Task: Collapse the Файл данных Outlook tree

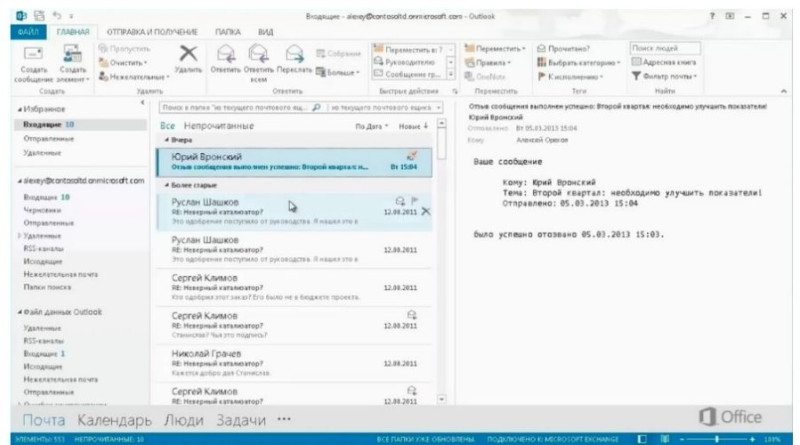Action: tap(19, 312)
